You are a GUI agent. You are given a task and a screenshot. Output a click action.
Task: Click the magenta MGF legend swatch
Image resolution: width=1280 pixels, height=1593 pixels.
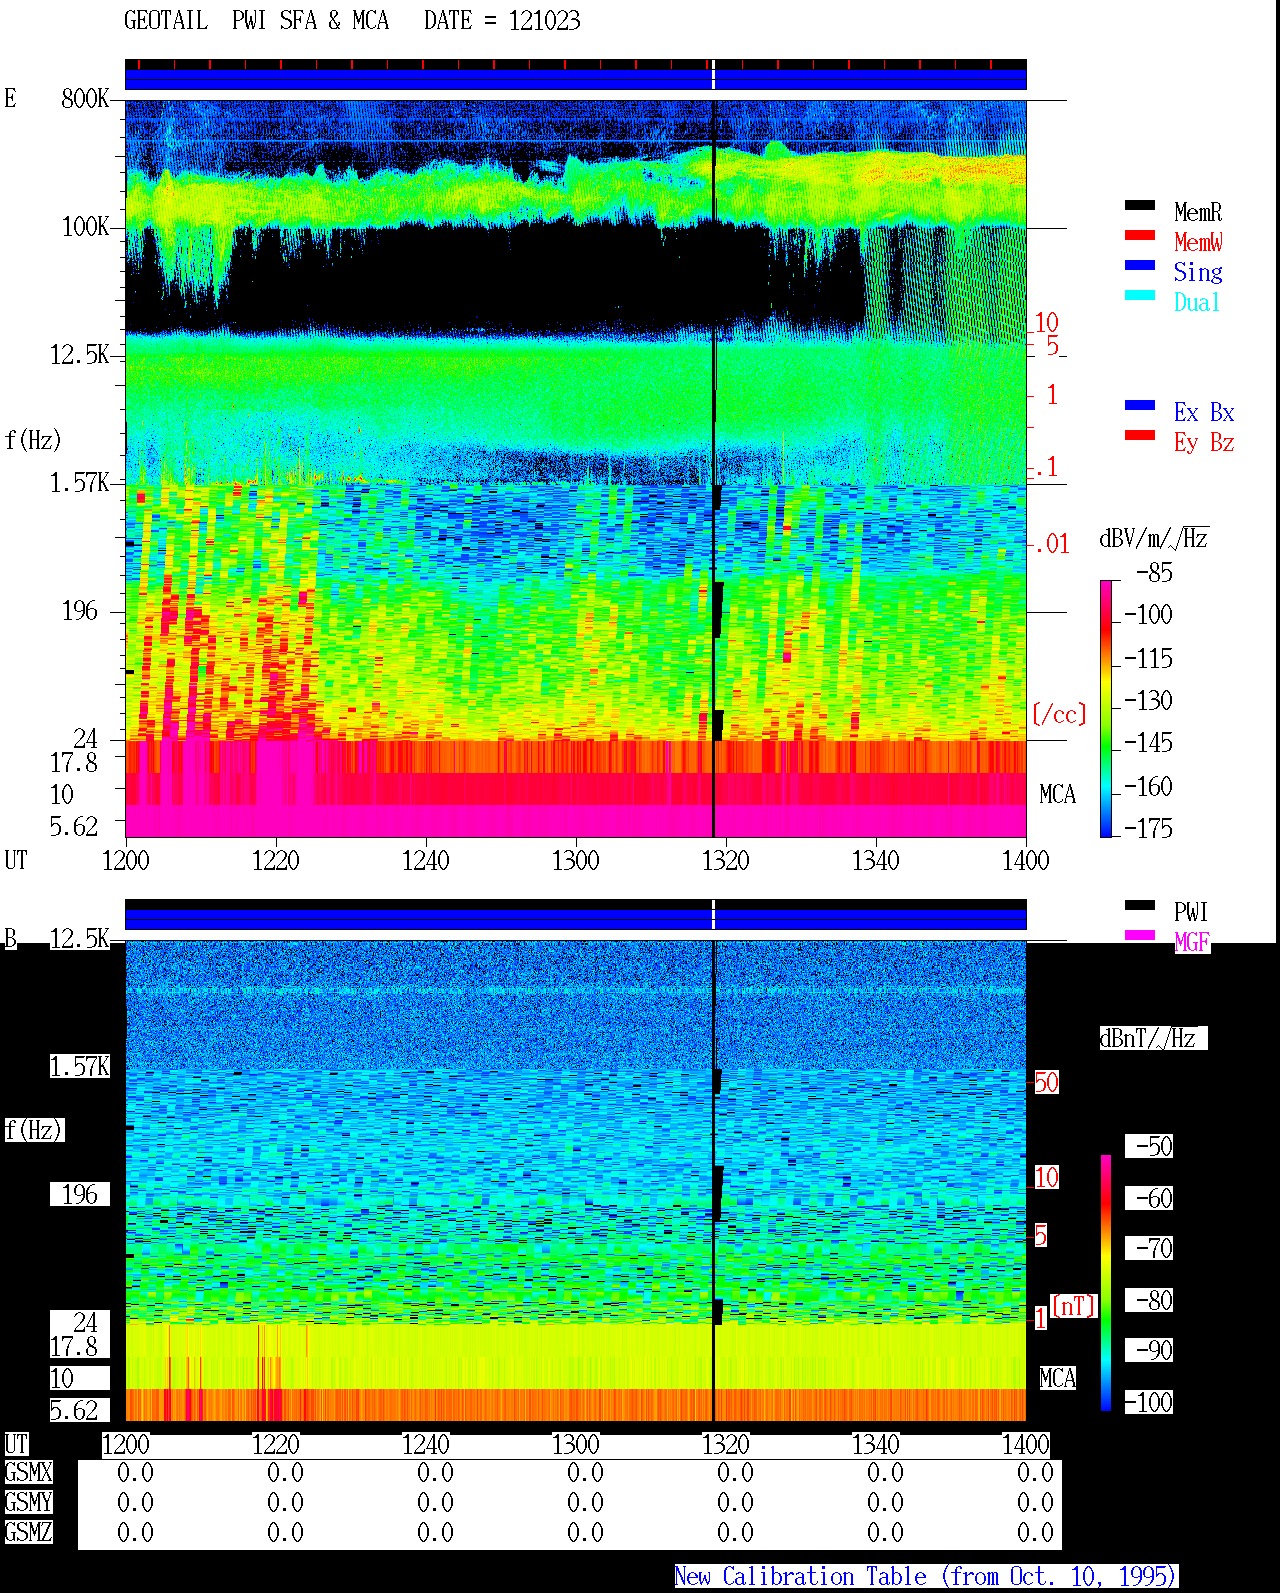pyautogui.click(x=1140, y=936)
